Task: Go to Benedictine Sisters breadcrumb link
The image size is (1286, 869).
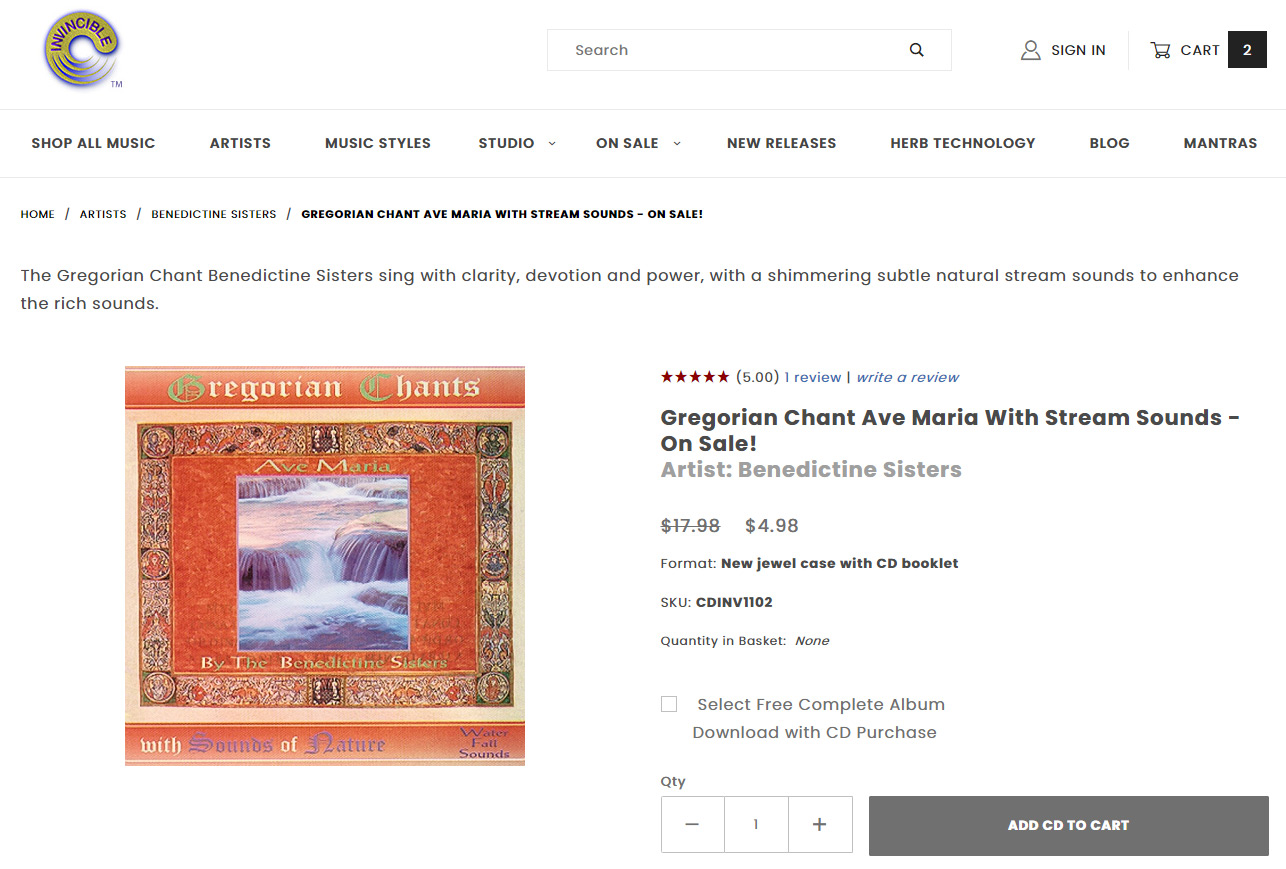Action: coord(214,214)
